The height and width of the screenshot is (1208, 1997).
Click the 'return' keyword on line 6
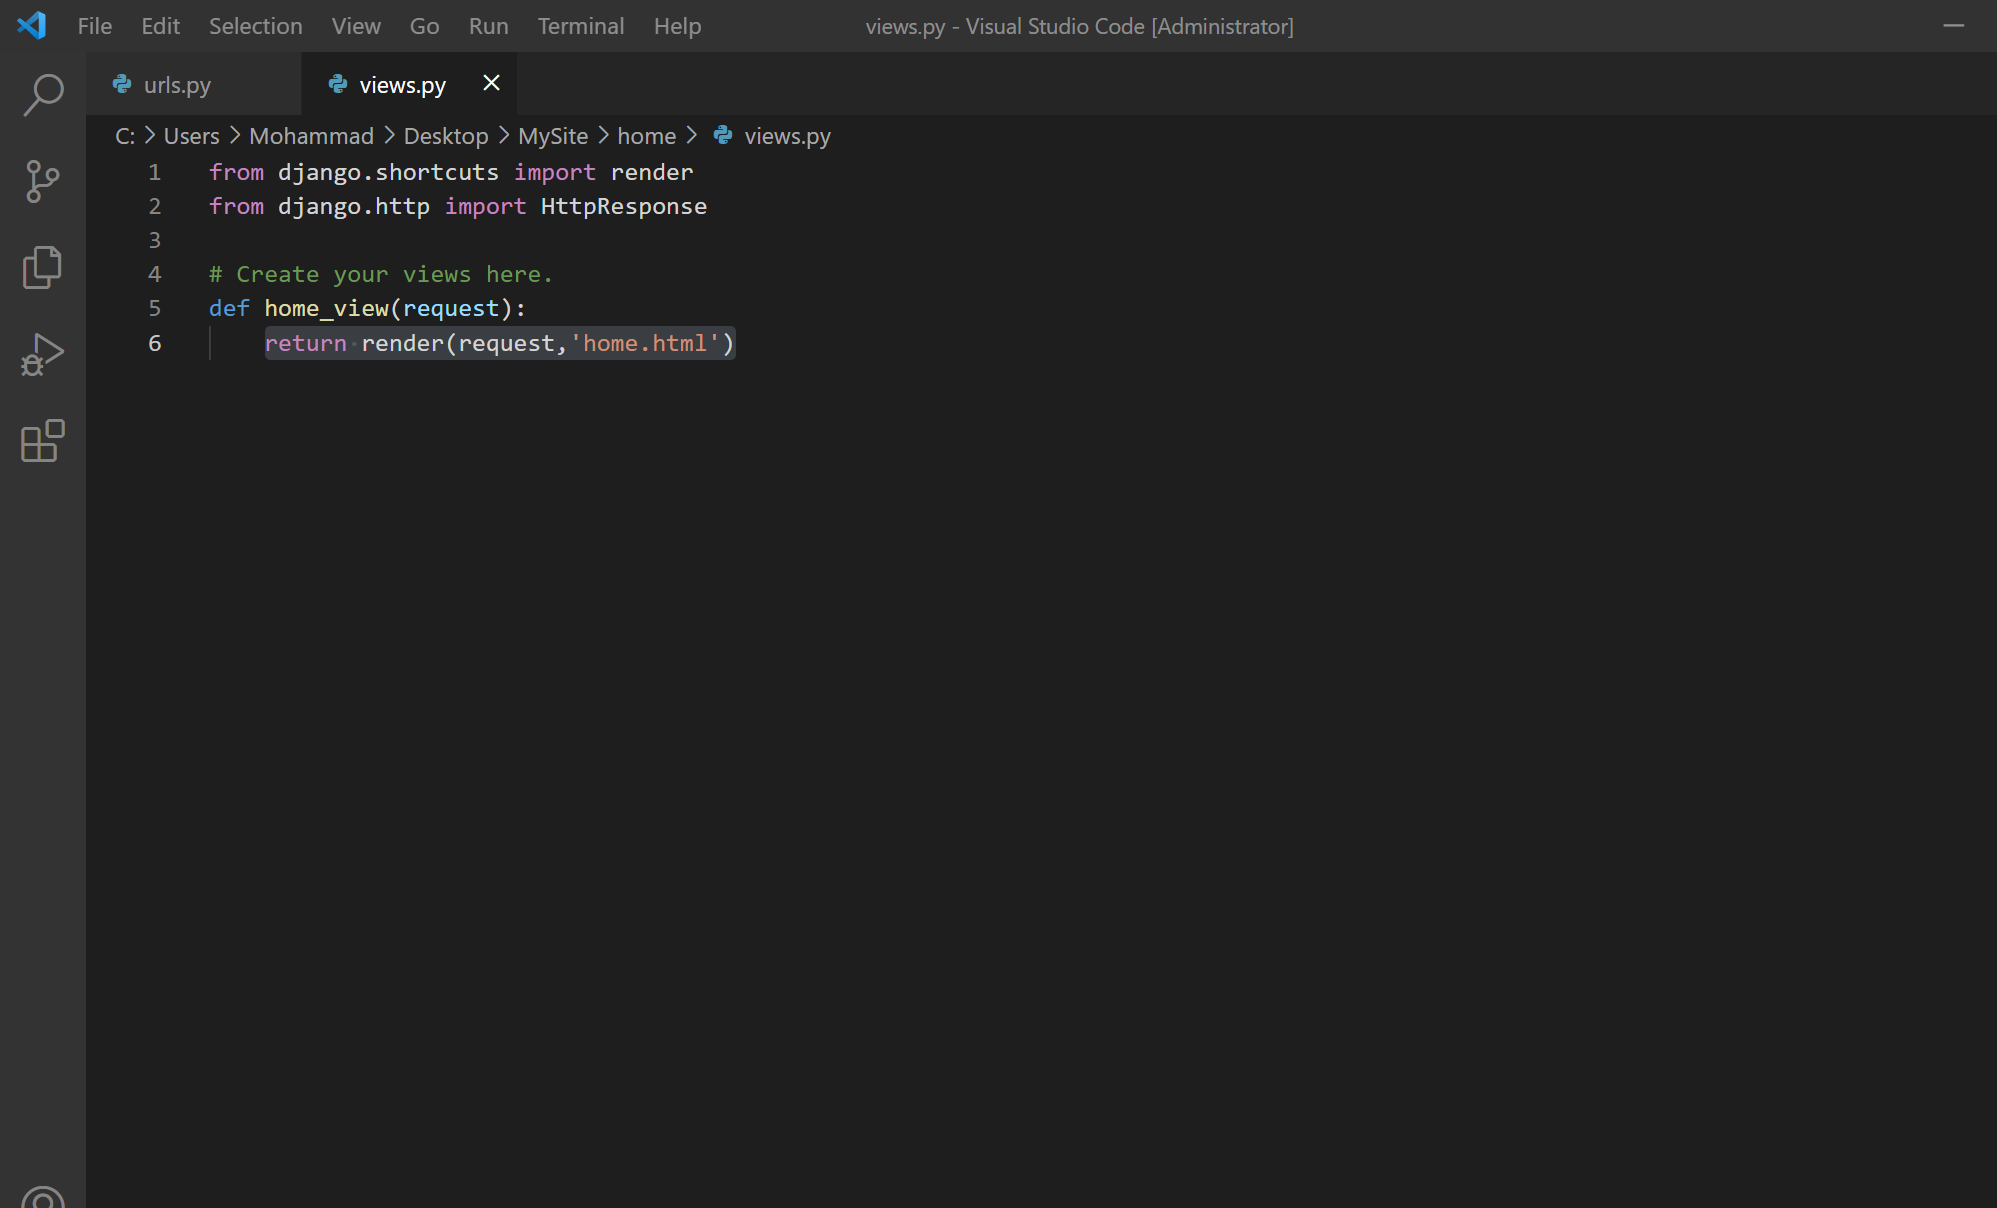point(305,343)
